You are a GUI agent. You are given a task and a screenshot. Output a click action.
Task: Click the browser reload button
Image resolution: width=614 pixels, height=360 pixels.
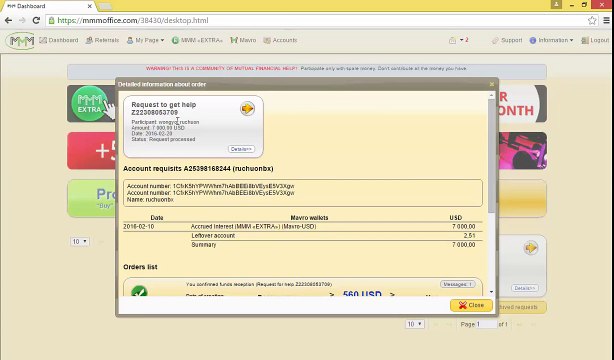click(x=36, y=20)
